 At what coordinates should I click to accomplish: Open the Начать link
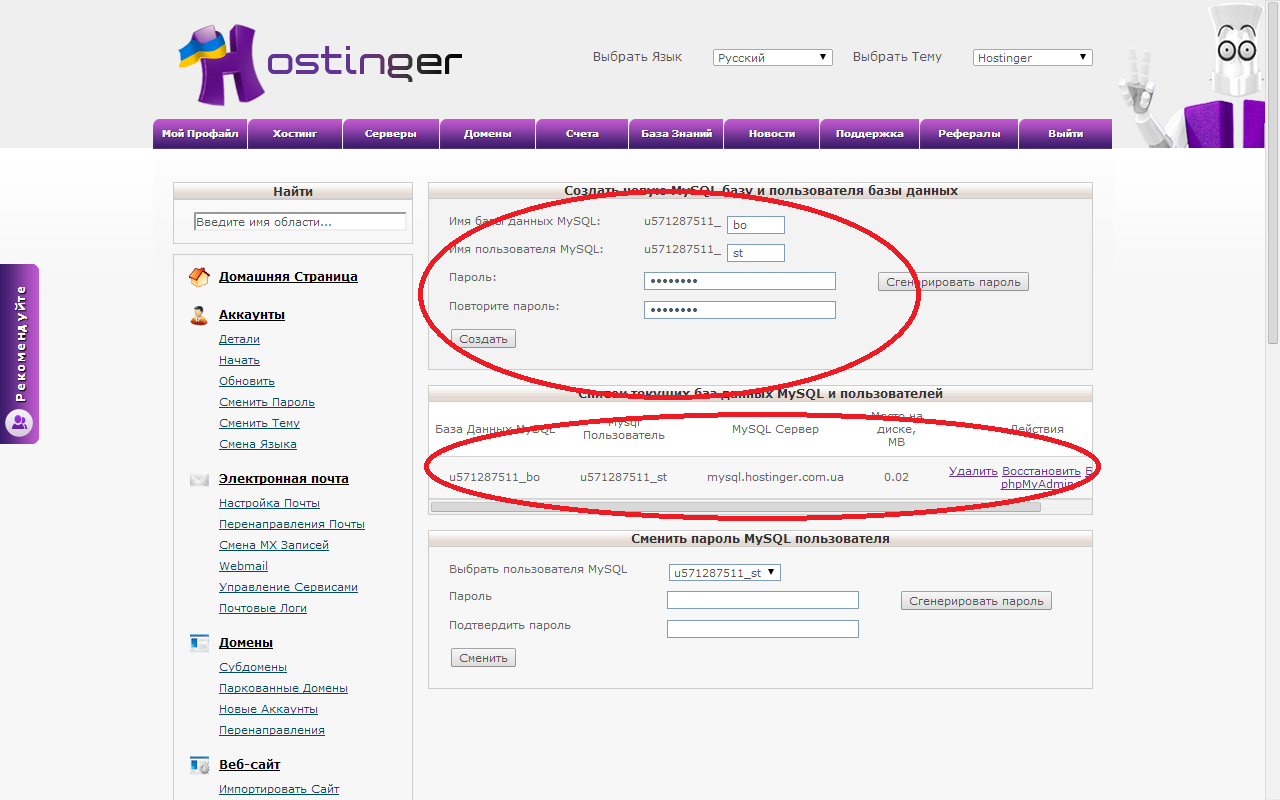[x=239, y=360]
